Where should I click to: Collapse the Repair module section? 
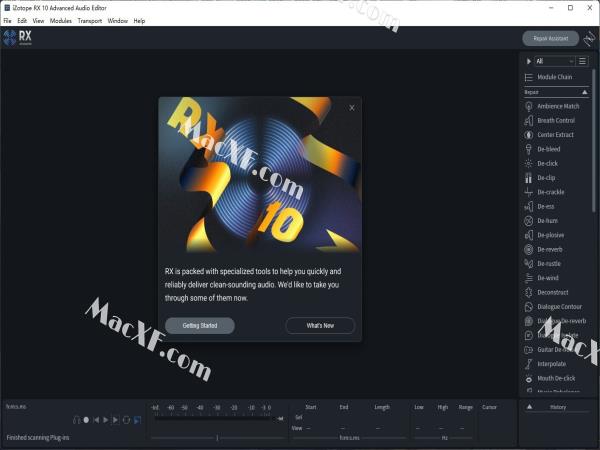pos(585,92)
